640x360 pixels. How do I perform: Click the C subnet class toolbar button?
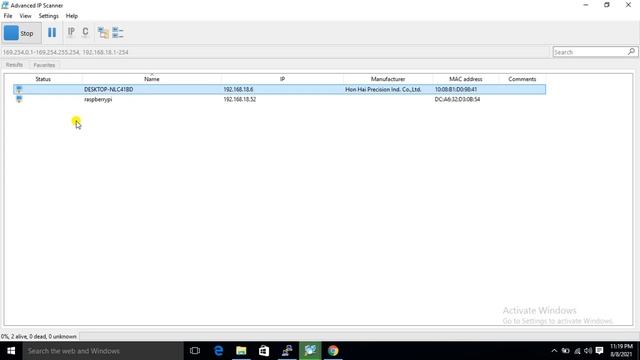click(x=85, y=32)
